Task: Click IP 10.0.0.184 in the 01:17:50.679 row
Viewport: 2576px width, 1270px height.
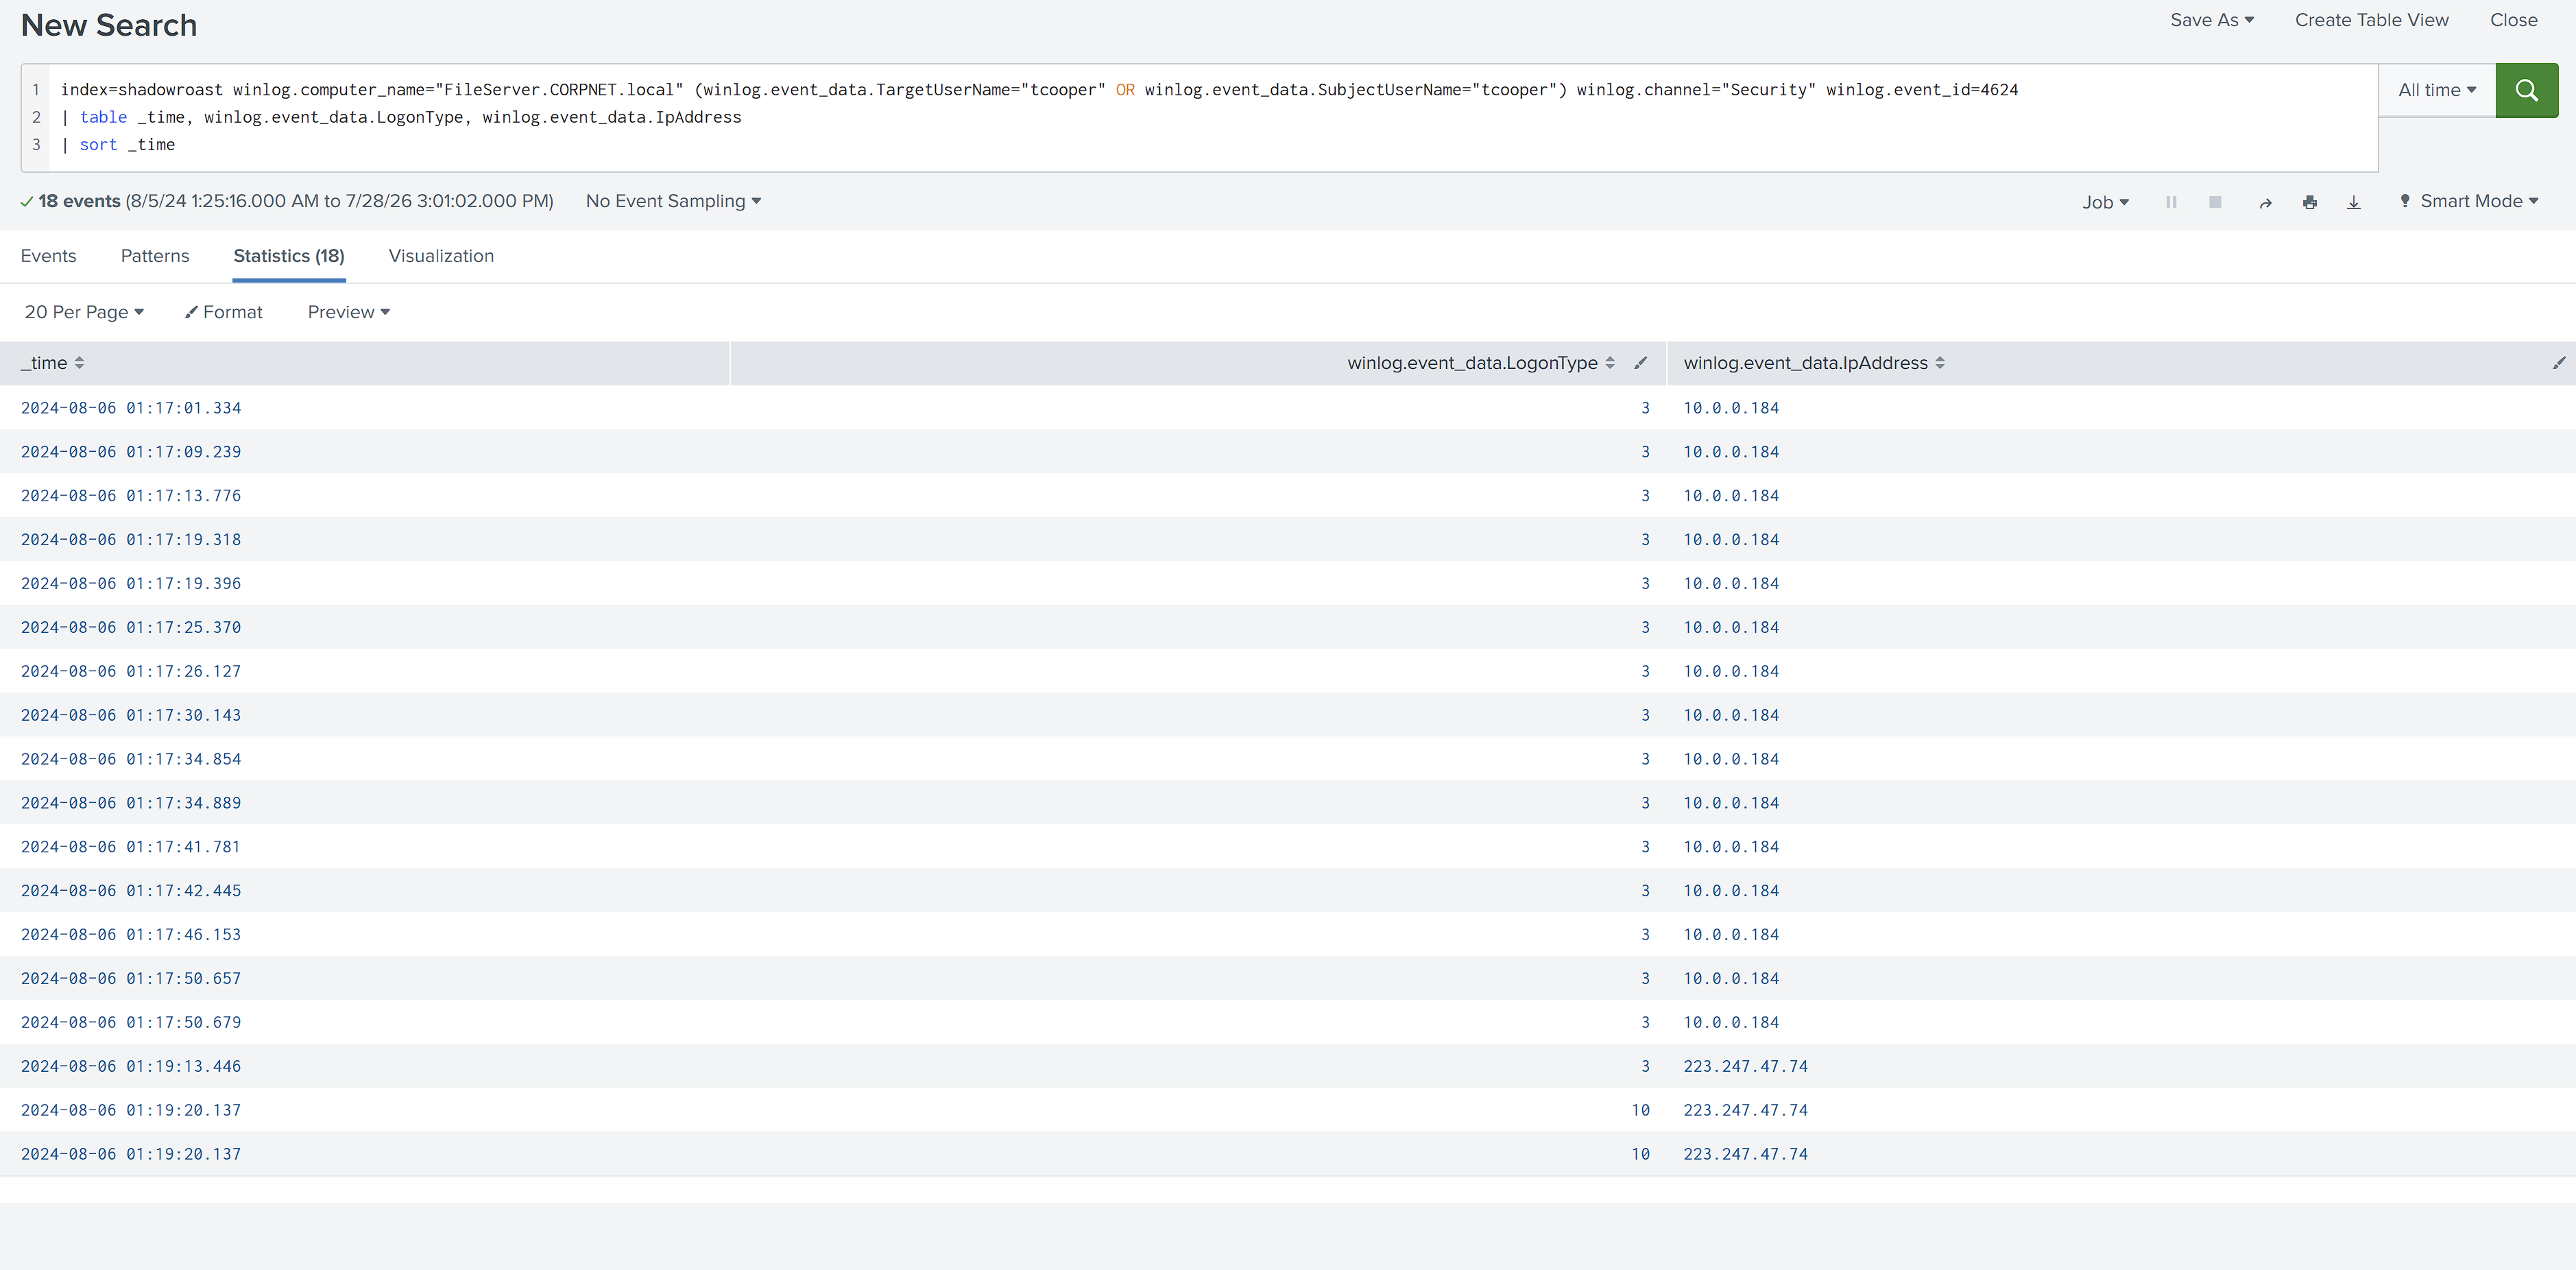Action: 1731,1023
